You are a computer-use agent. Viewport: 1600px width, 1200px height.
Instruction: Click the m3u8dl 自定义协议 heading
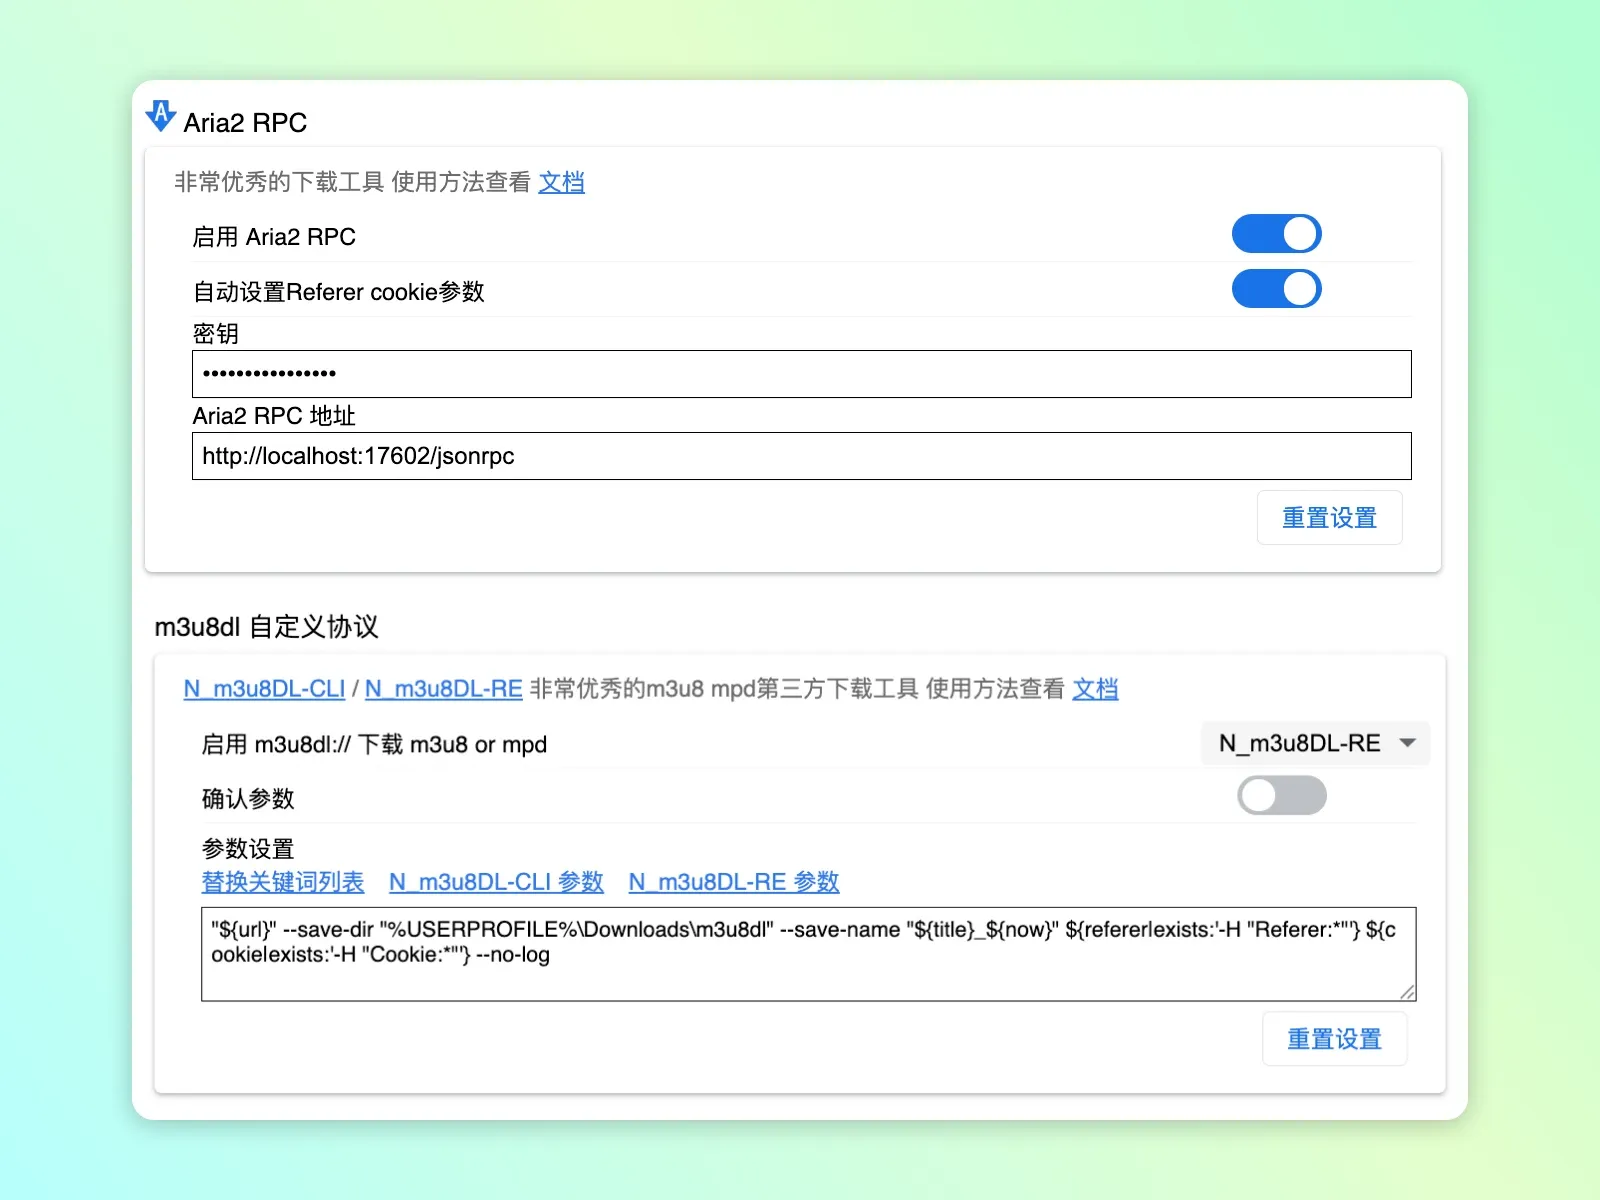(x=266, y=627)
